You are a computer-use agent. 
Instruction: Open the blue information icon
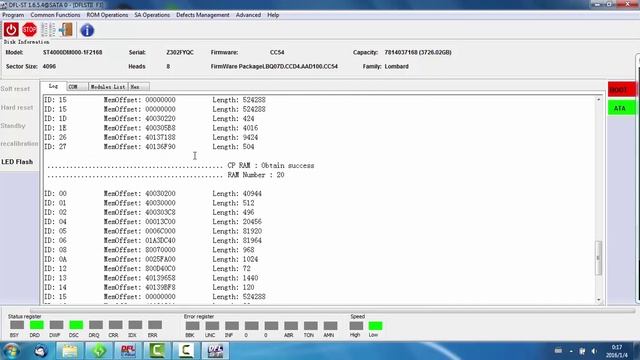(87, 30)
